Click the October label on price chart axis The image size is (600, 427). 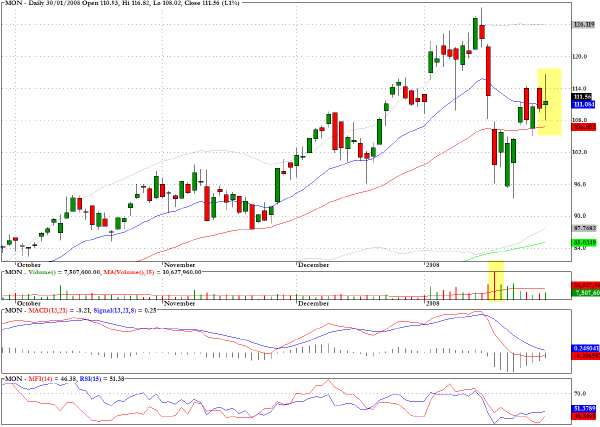click(x=29, y=265)
